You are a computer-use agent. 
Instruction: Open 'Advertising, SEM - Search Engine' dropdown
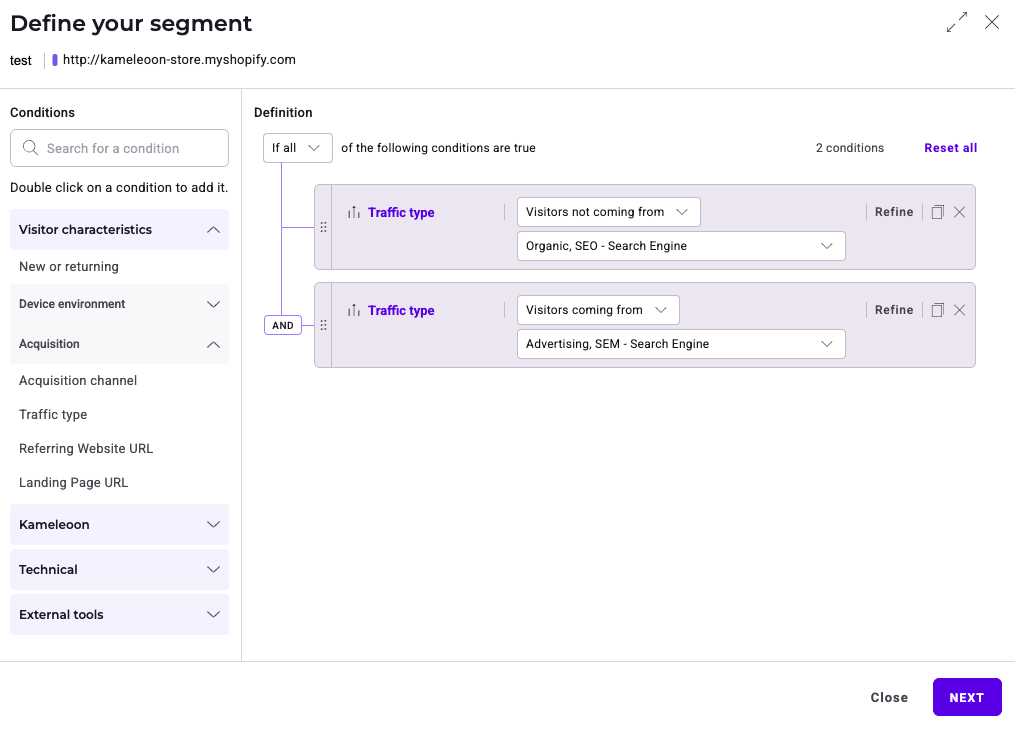[680, 344]
